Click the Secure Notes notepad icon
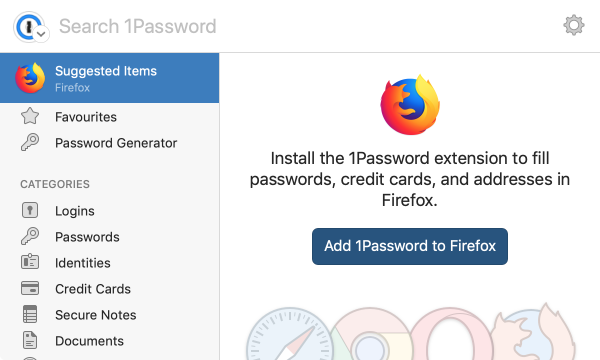 point(30,314)
